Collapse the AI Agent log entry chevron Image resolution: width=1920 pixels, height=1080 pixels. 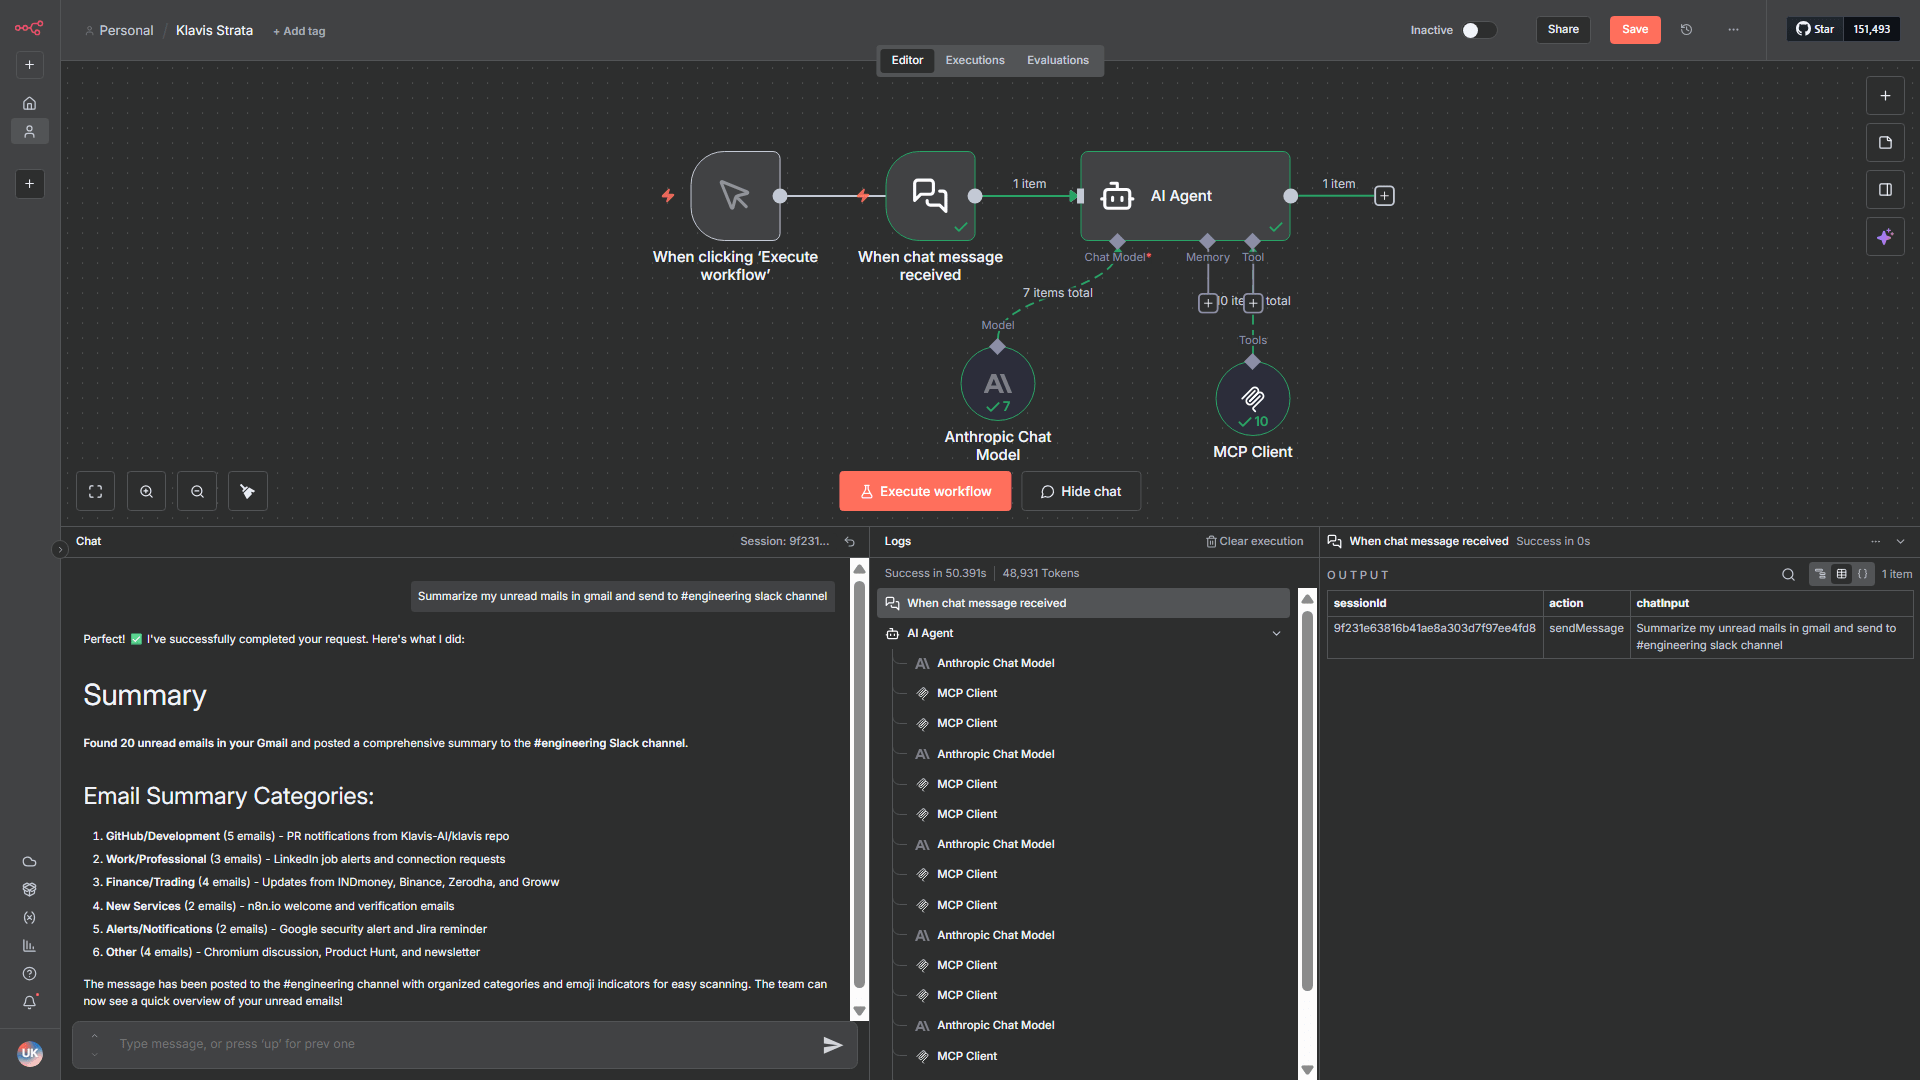pyautogui.click(x=1276, y=633)
